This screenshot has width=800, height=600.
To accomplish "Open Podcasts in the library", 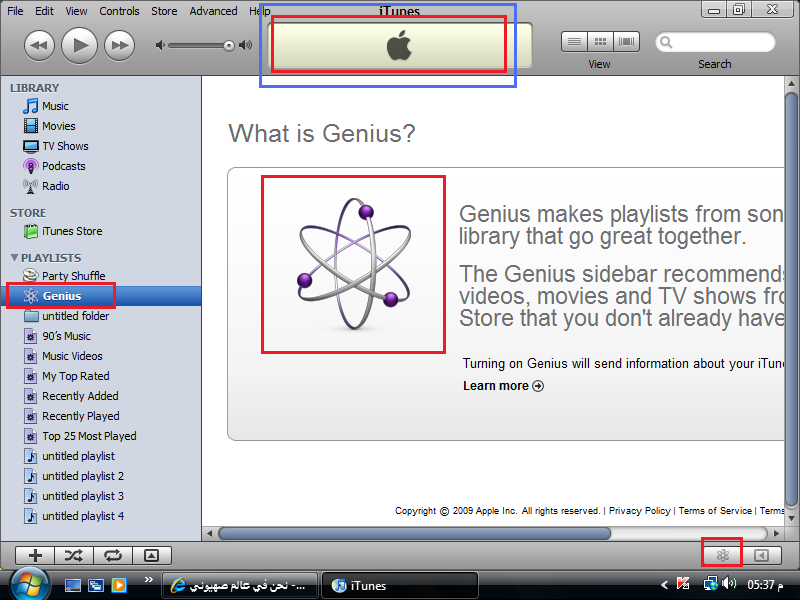I will tap(54, 166).
